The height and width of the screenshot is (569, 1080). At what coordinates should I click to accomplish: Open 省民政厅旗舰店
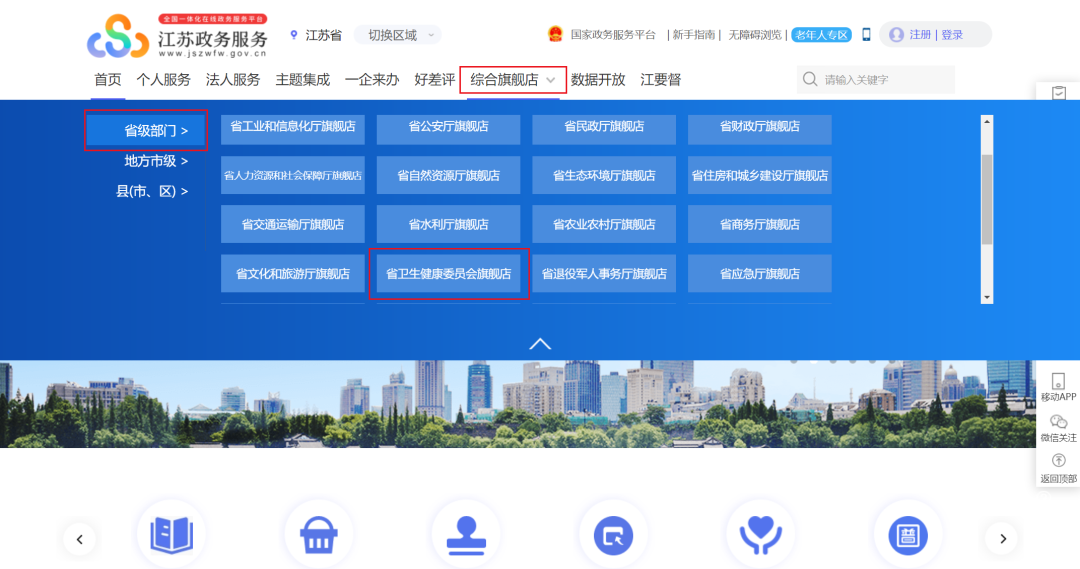tap(604, 130)
